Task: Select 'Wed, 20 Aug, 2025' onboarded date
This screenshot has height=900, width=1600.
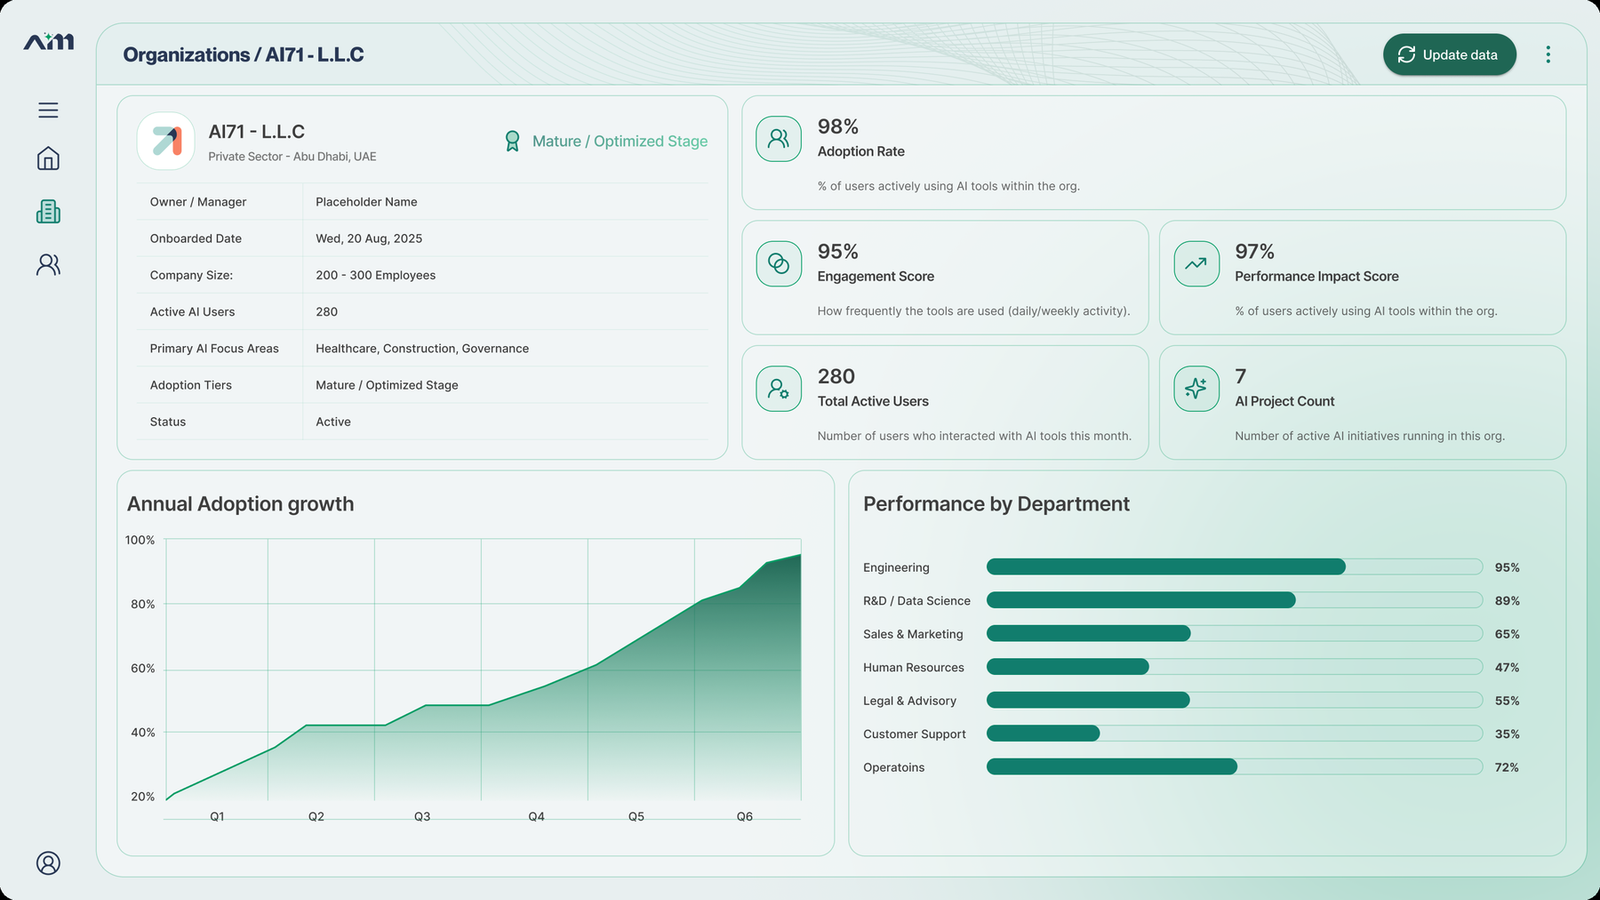Action: point(369,238)
